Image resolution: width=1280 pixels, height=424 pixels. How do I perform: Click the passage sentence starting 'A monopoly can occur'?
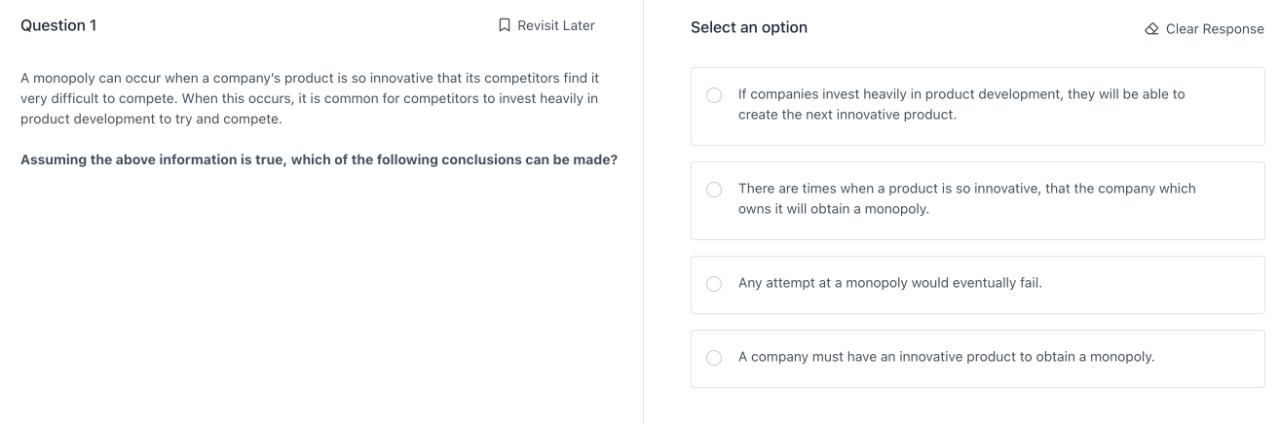pyautogui.click(x=300, y=77)
